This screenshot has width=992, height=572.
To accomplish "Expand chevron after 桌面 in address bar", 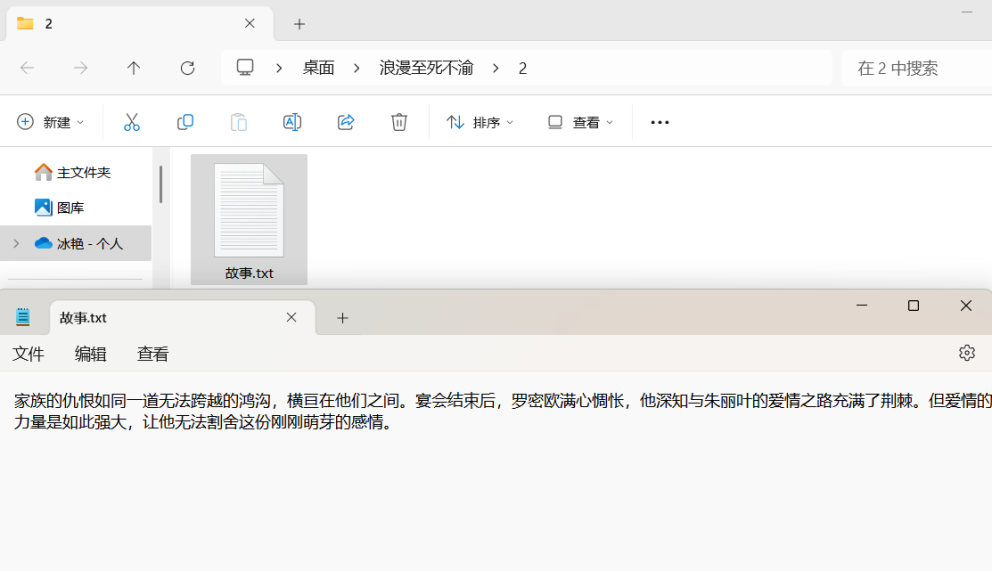I will pyautogui.click(x=357, y=68).
